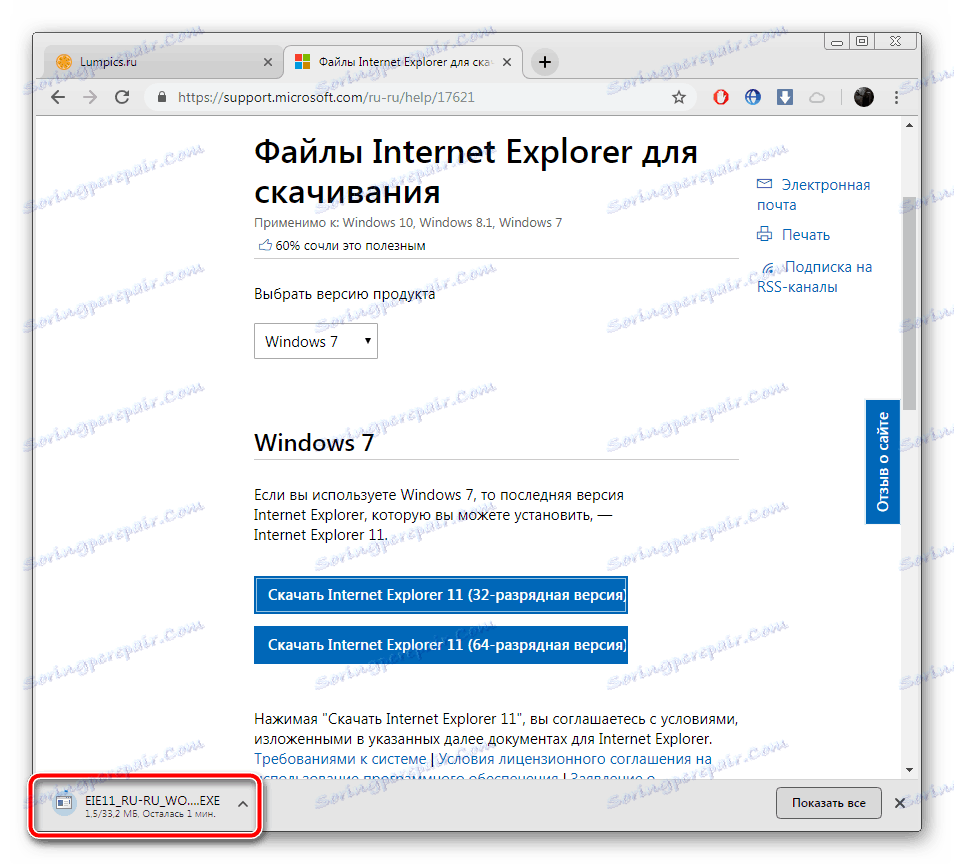Click the printer icon
954x864 pixels.
pyautogui.click(x=764, y=234)
